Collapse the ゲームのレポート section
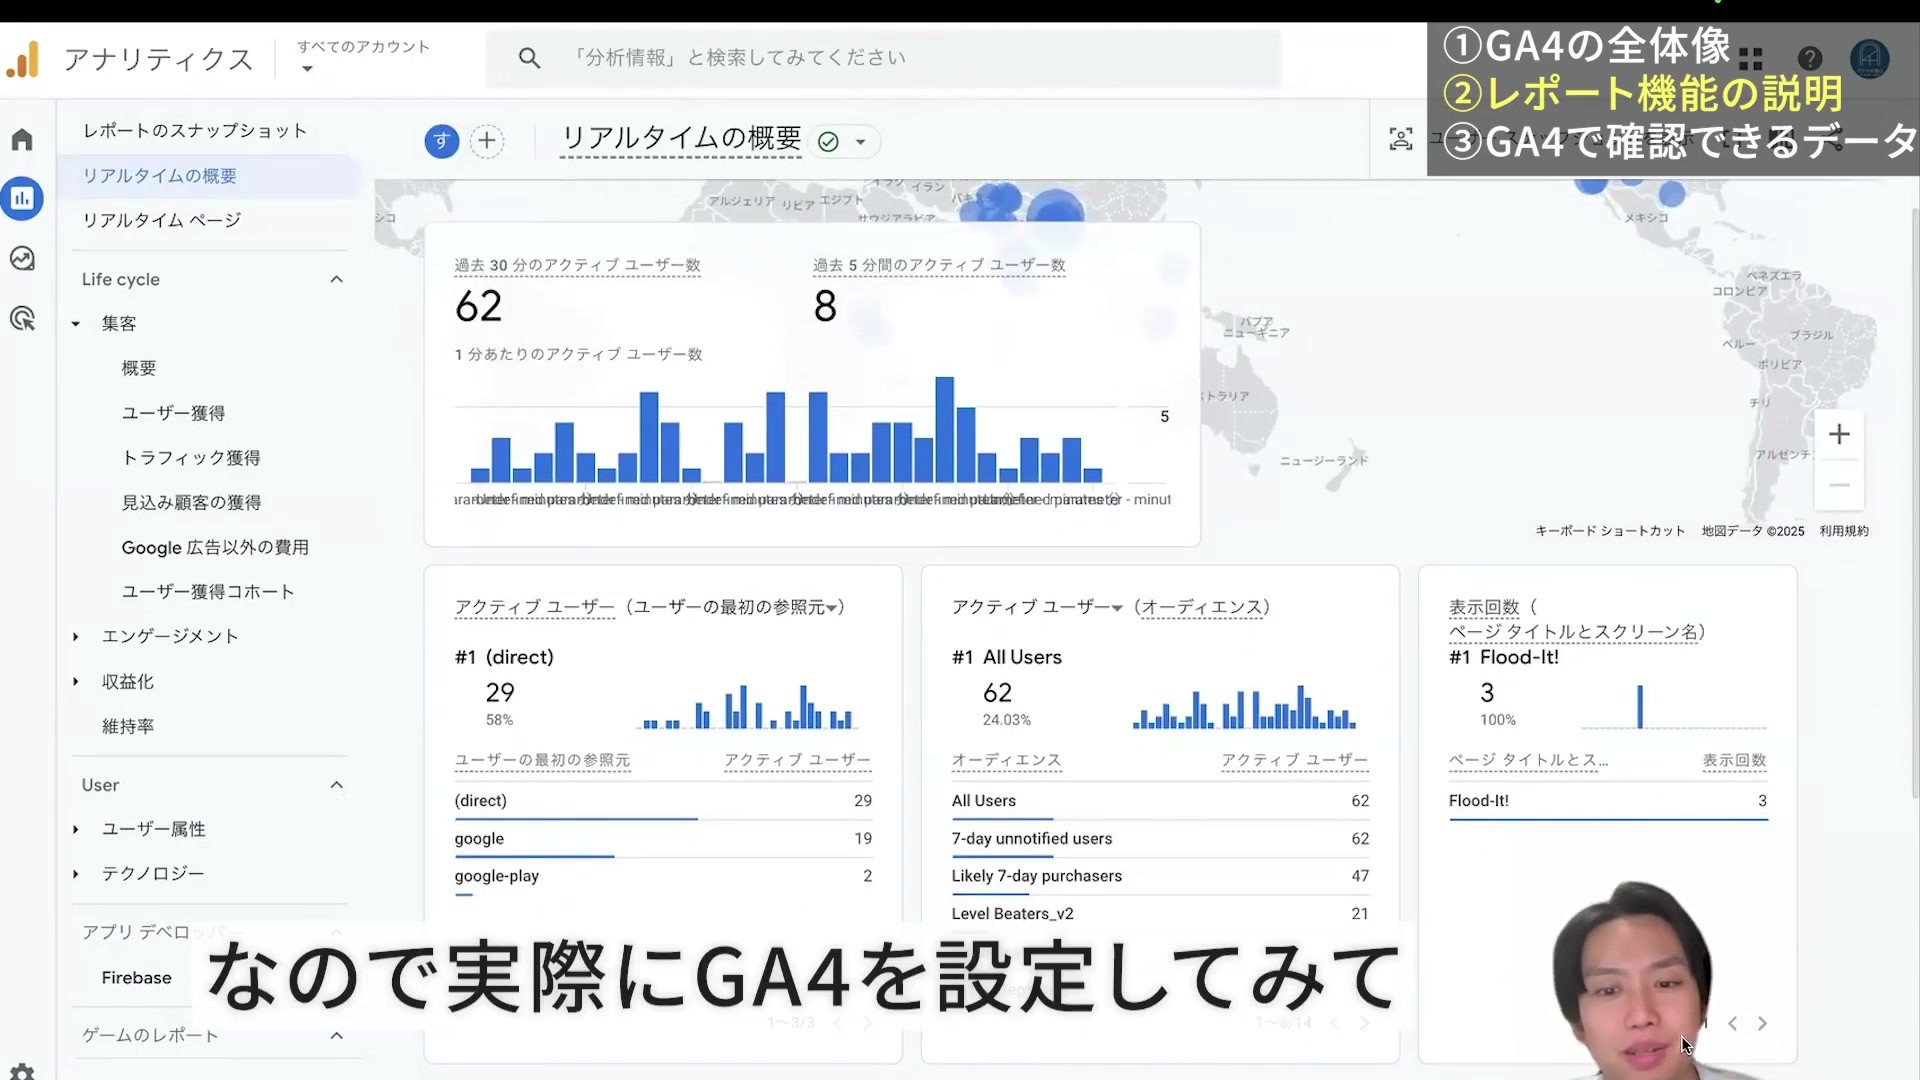The image size is (1920, 1080). pyautogui.click(x=336, y=1036)
